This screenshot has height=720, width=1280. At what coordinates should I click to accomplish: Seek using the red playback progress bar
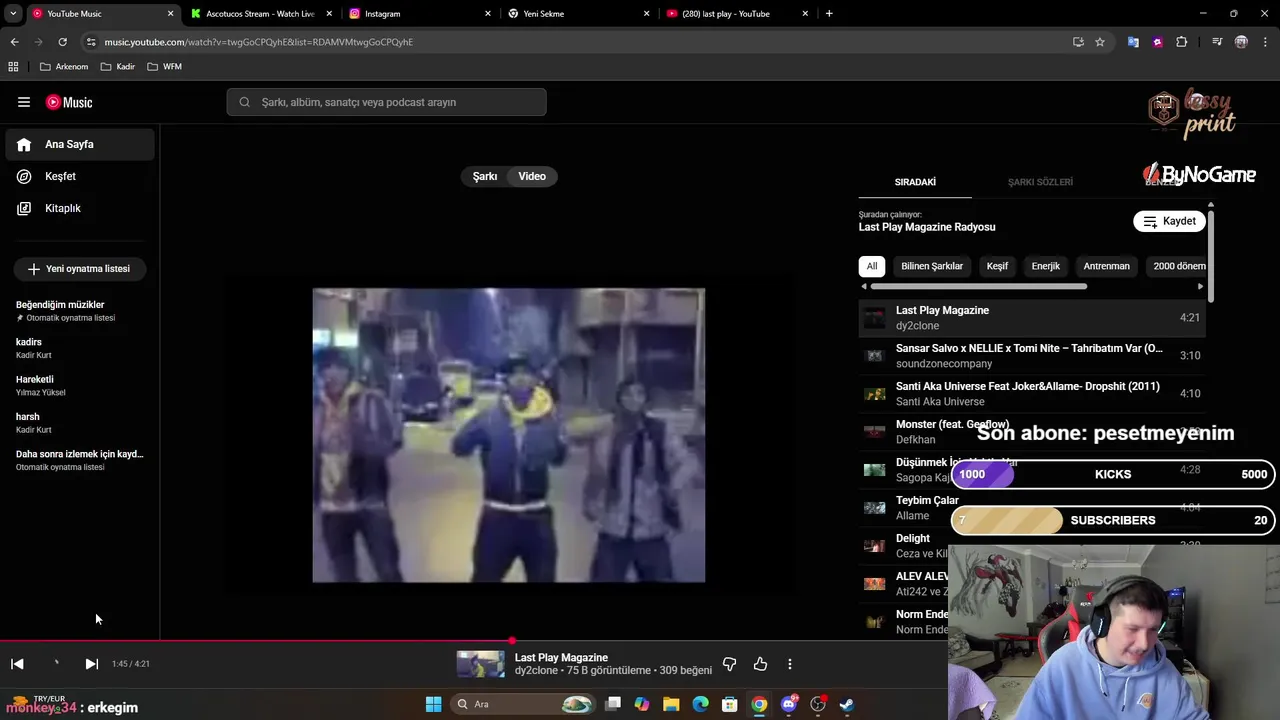coord(474,641)
